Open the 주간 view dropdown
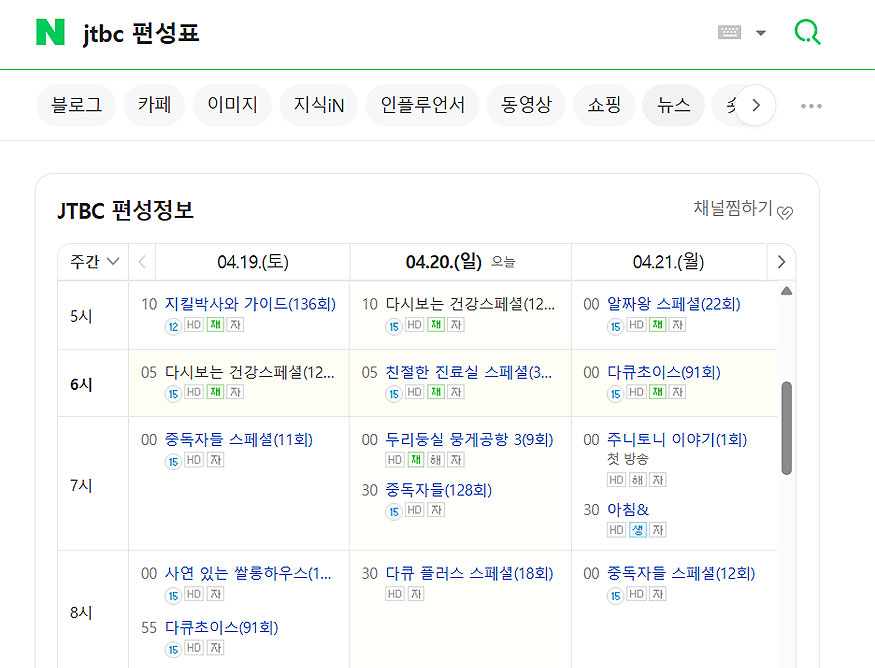 pyautogui.click(x=94, y=262)
